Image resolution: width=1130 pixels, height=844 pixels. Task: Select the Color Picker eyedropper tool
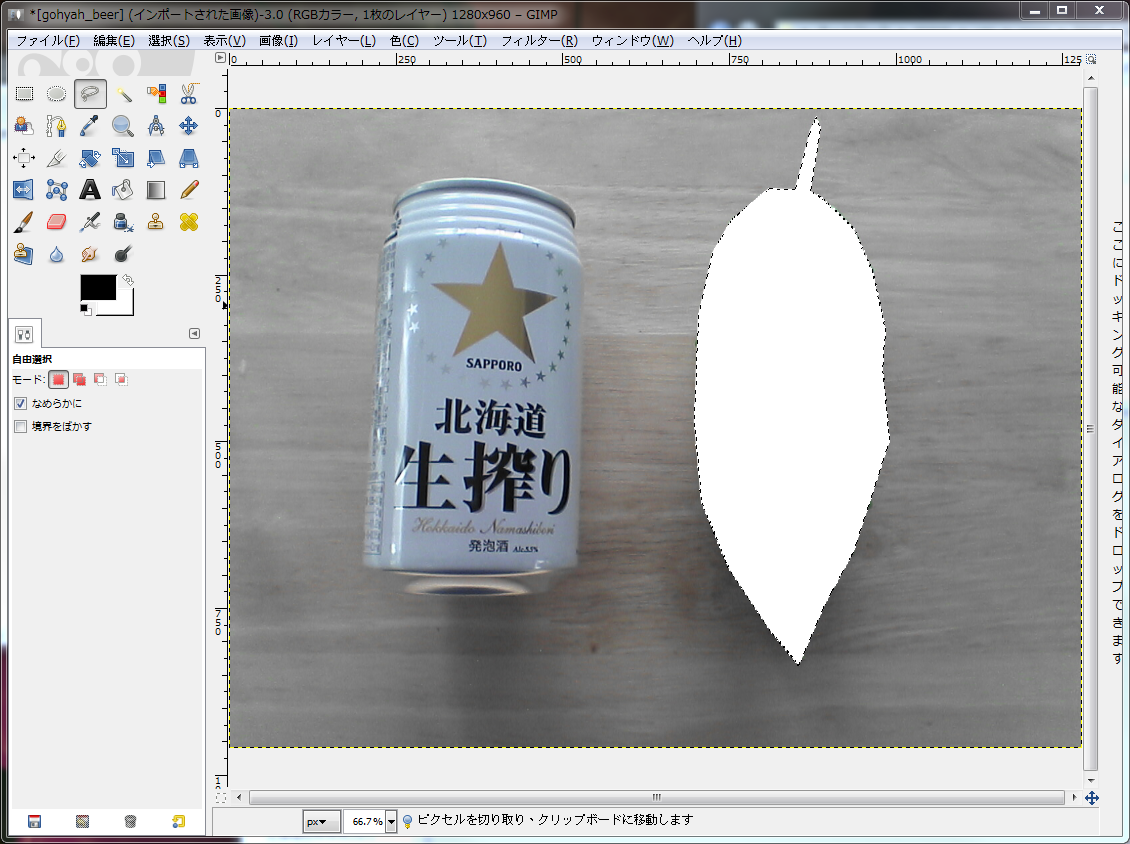coord(90,126)
